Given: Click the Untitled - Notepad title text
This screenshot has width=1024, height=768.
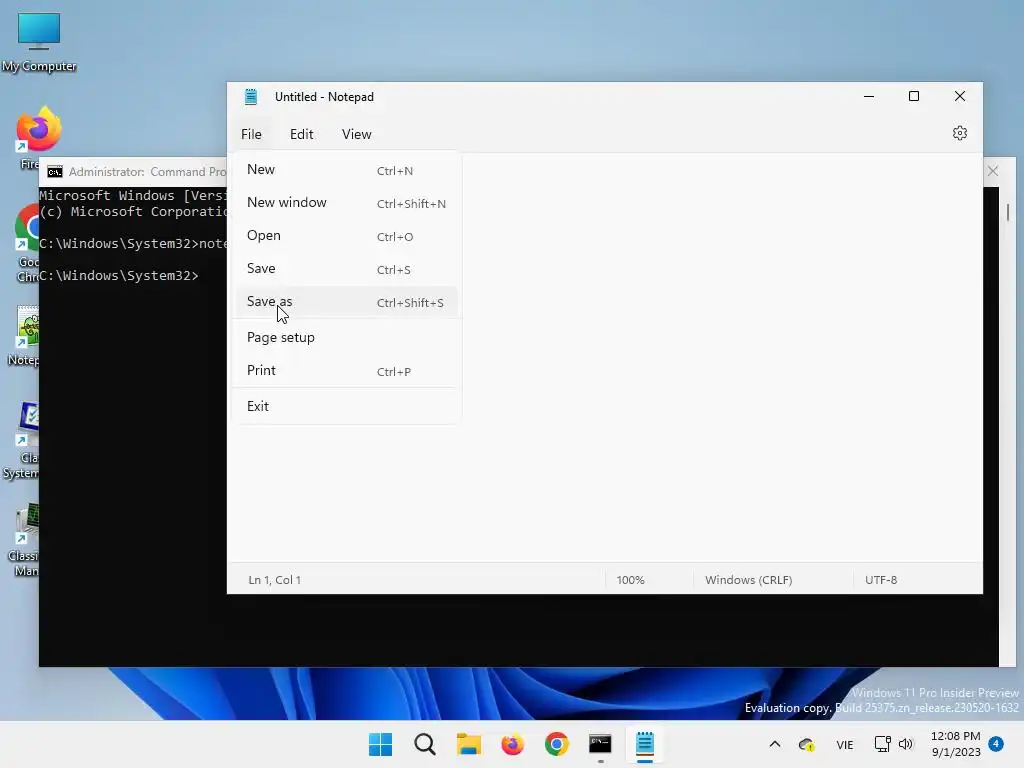Looking at the screenshot, I should 325,97.
